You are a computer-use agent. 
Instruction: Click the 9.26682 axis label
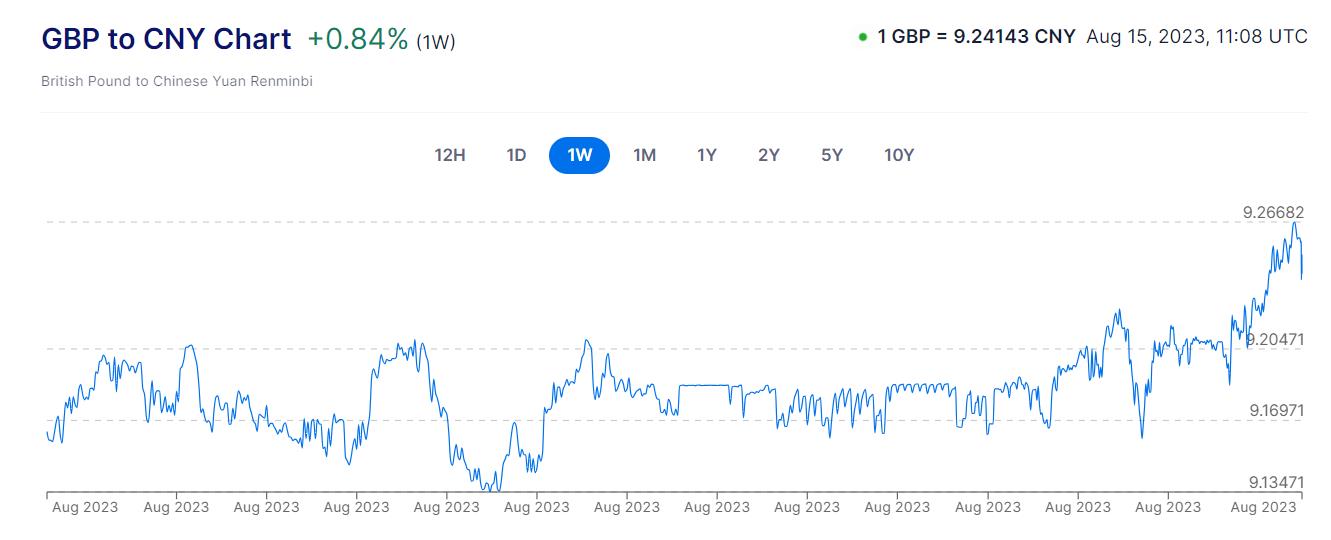point(1273,212)
